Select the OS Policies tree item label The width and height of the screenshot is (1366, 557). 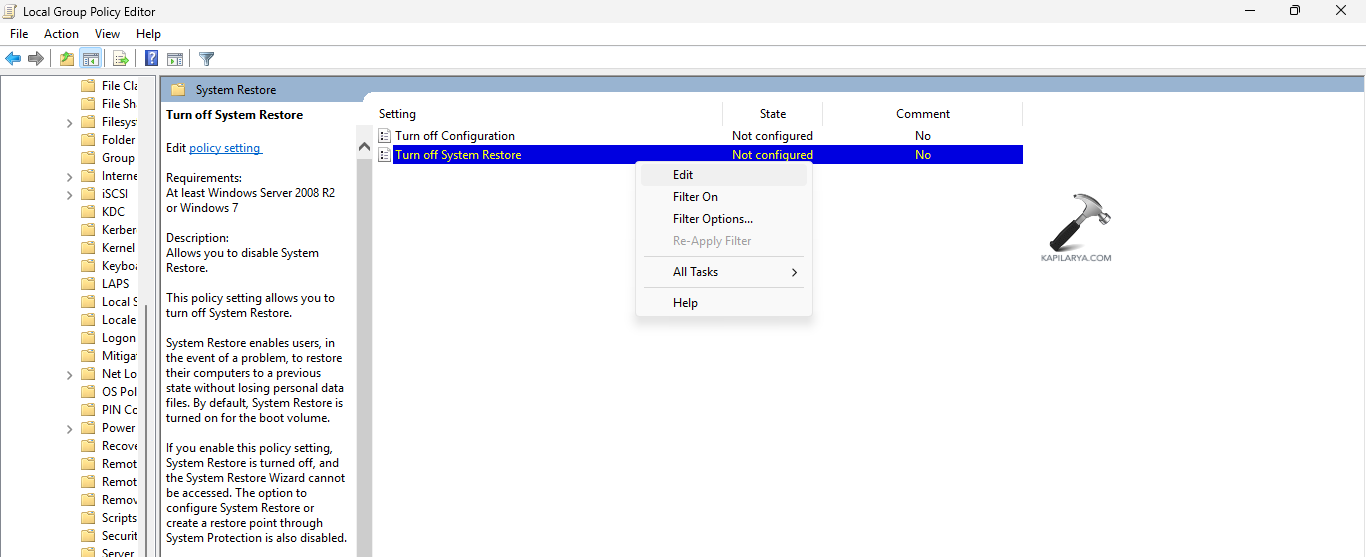click(x=120, y=392)
